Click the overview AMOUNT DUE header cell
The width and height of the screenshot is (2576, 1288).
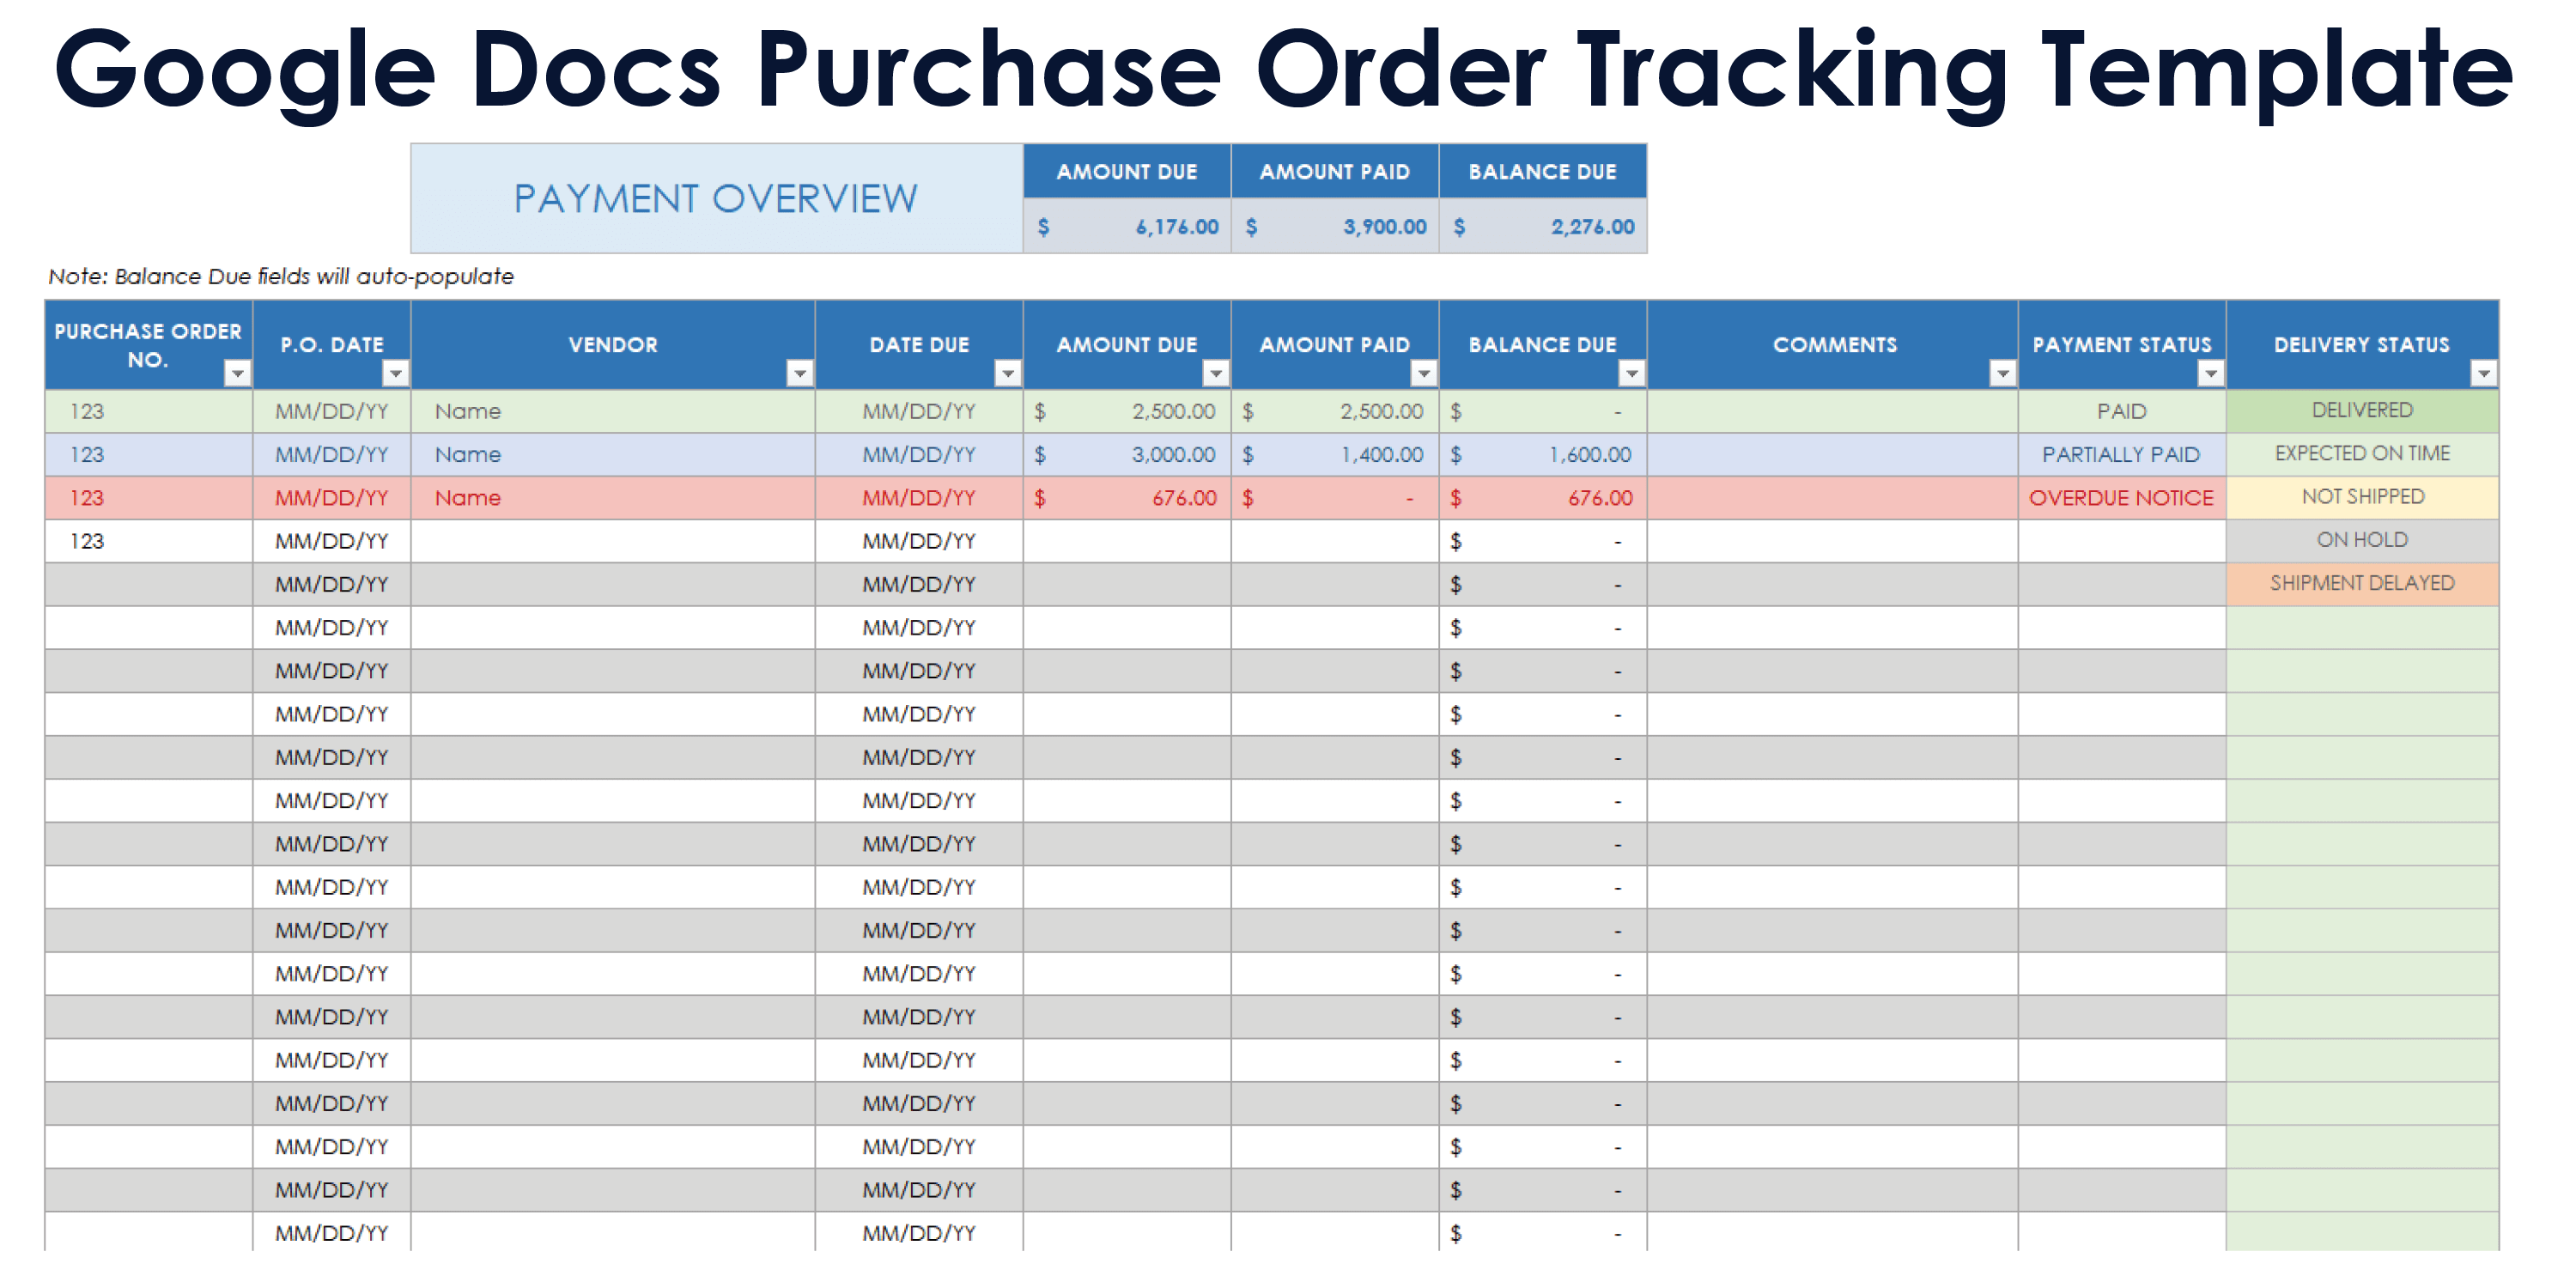(1127, 171)
